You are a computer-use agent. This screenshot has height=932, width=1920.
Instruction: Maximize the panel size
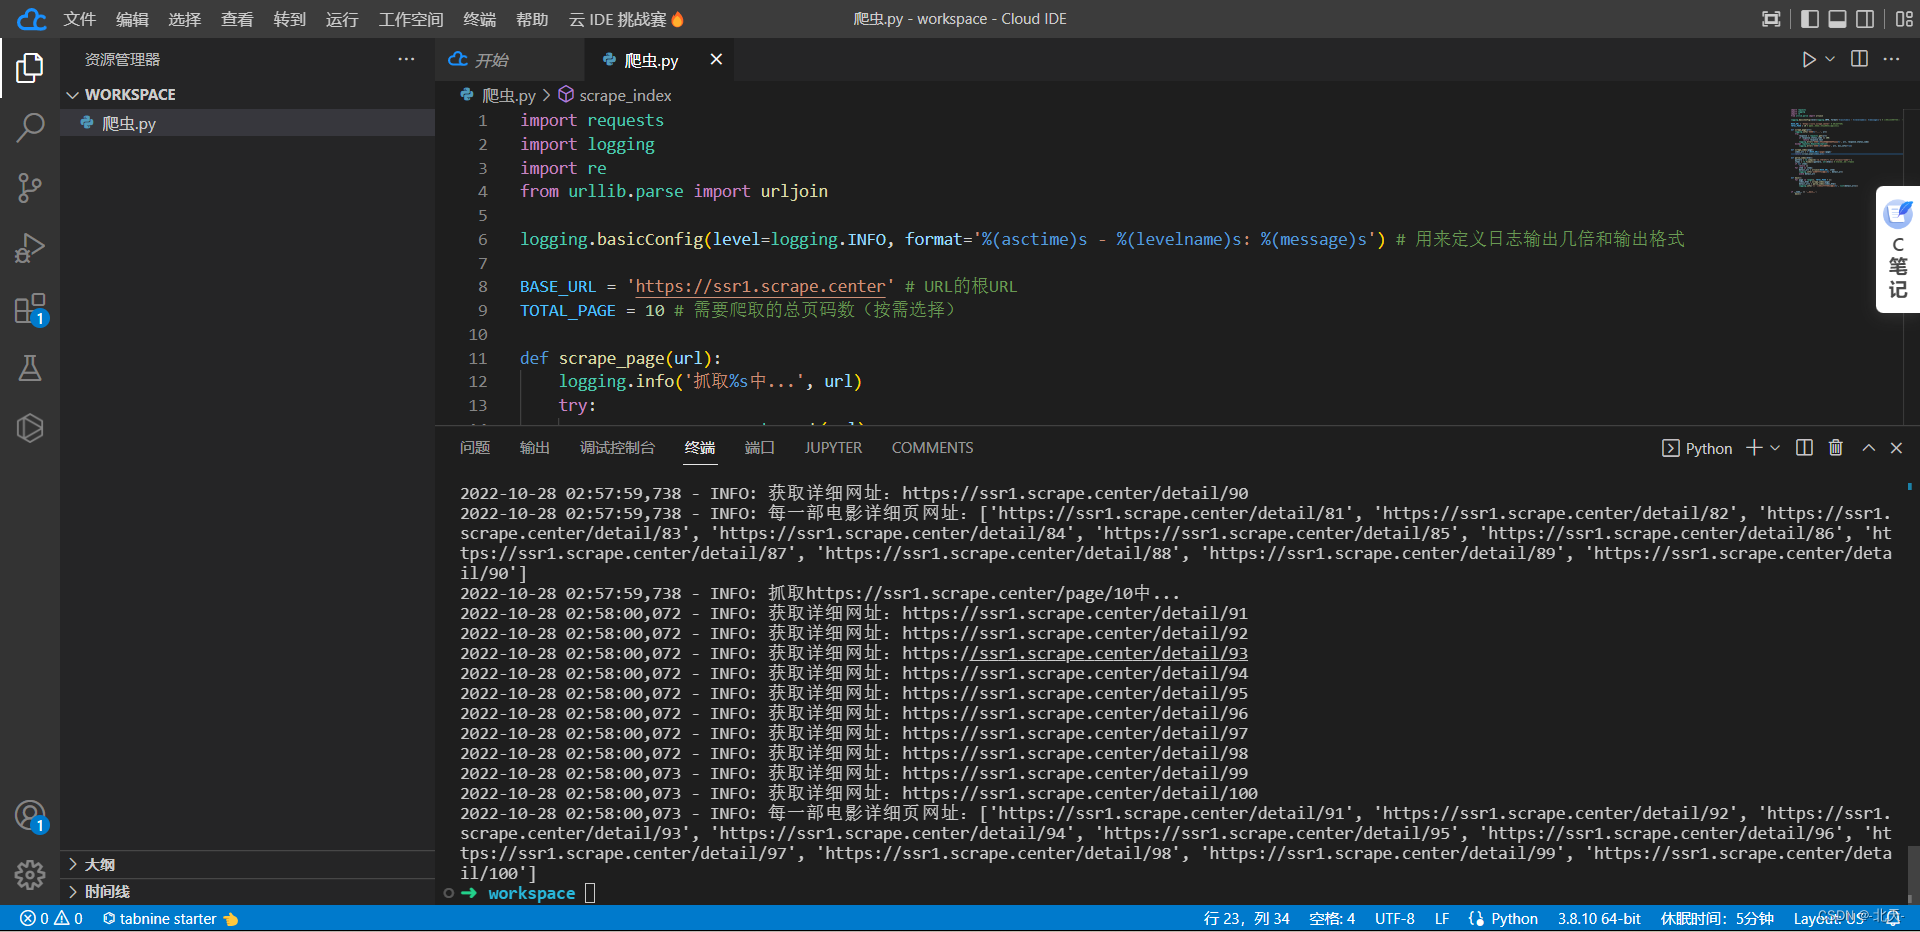tap(1868, 448)
